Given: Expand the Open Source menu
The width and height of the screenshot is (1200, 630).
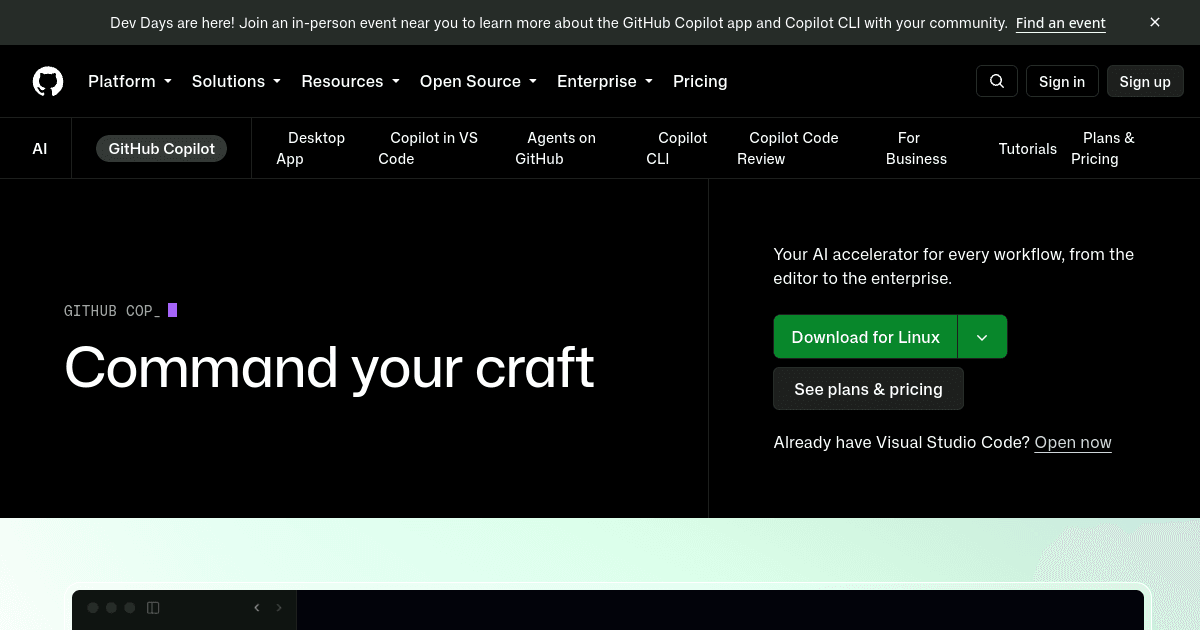Looking at the screenshot, I should (x=478, y=81).
